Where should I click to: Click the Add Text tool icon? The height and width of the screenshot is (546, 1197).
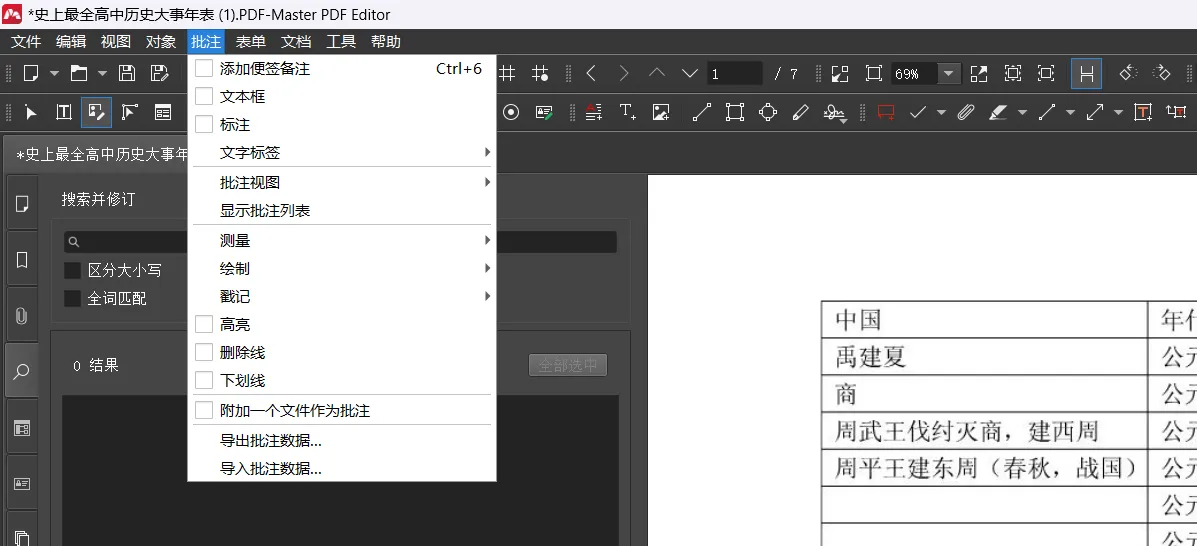pyautogui.click(x=628, y=112)
